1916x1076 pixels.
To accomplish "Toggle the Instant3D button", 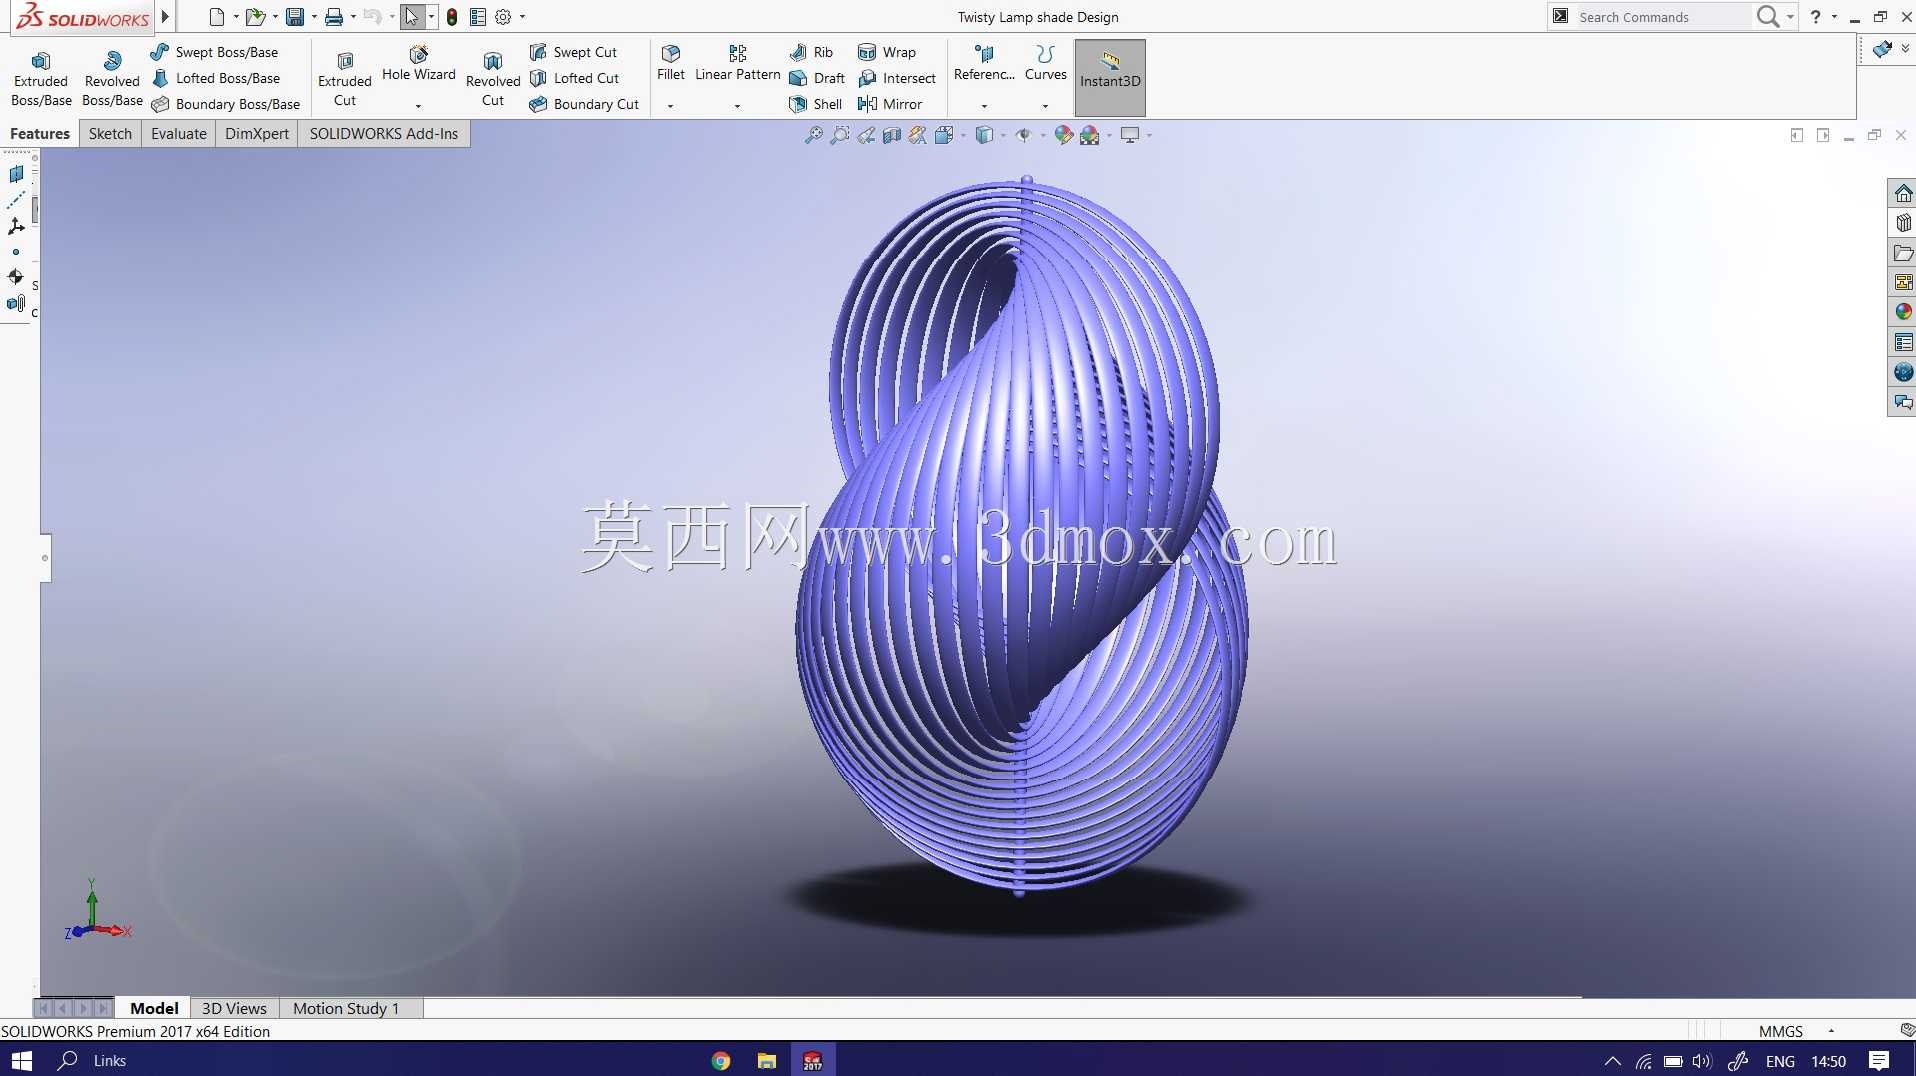I will pos(1110,78).
